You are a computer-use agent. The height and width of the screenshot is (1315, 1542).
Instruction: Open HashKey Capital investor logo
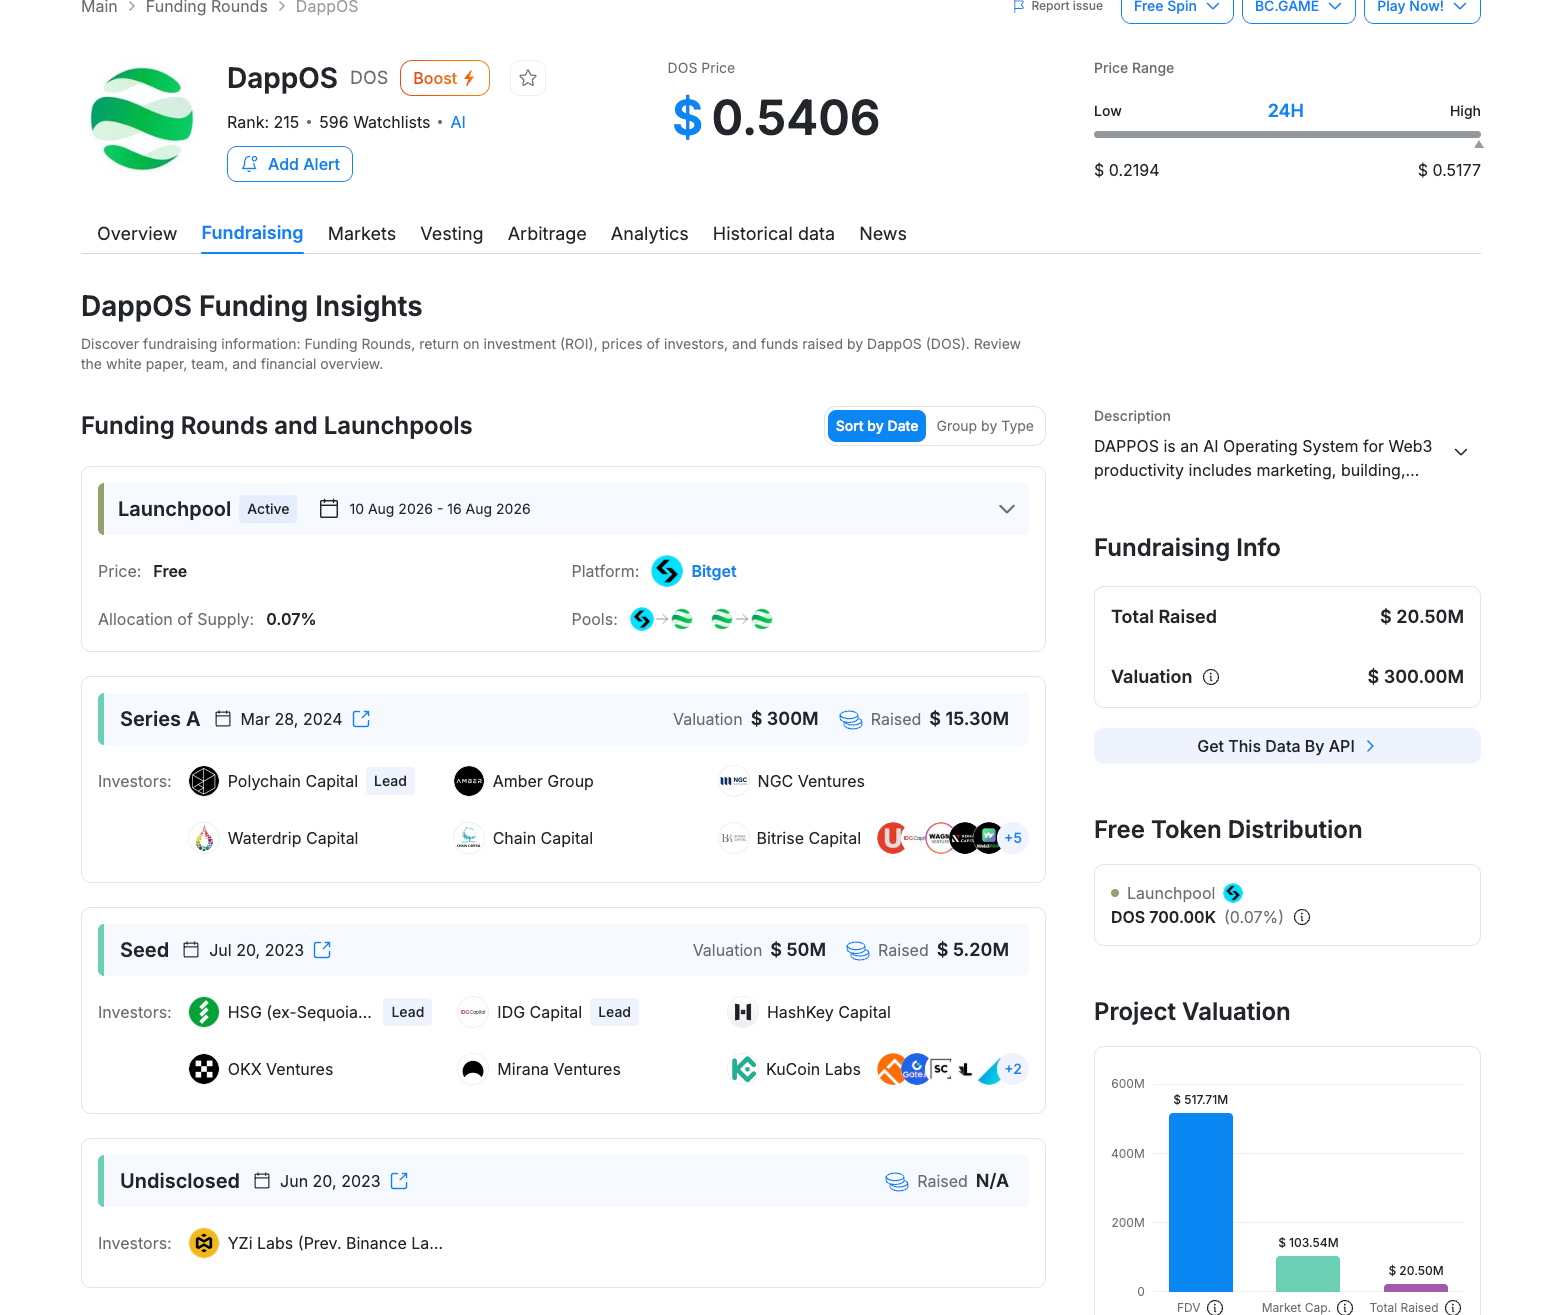point(743,1012)
